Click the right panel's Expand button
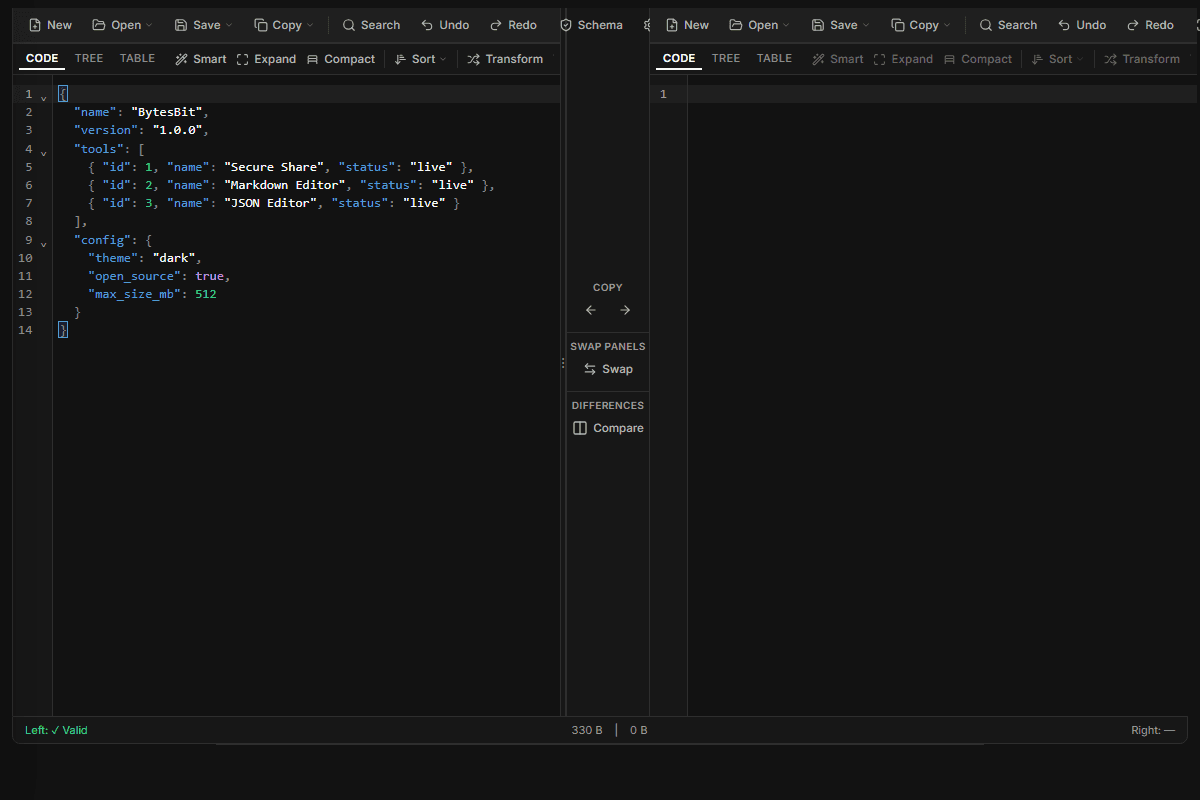The height and width of the screenshot is (800, 1200). click(903, 59)
